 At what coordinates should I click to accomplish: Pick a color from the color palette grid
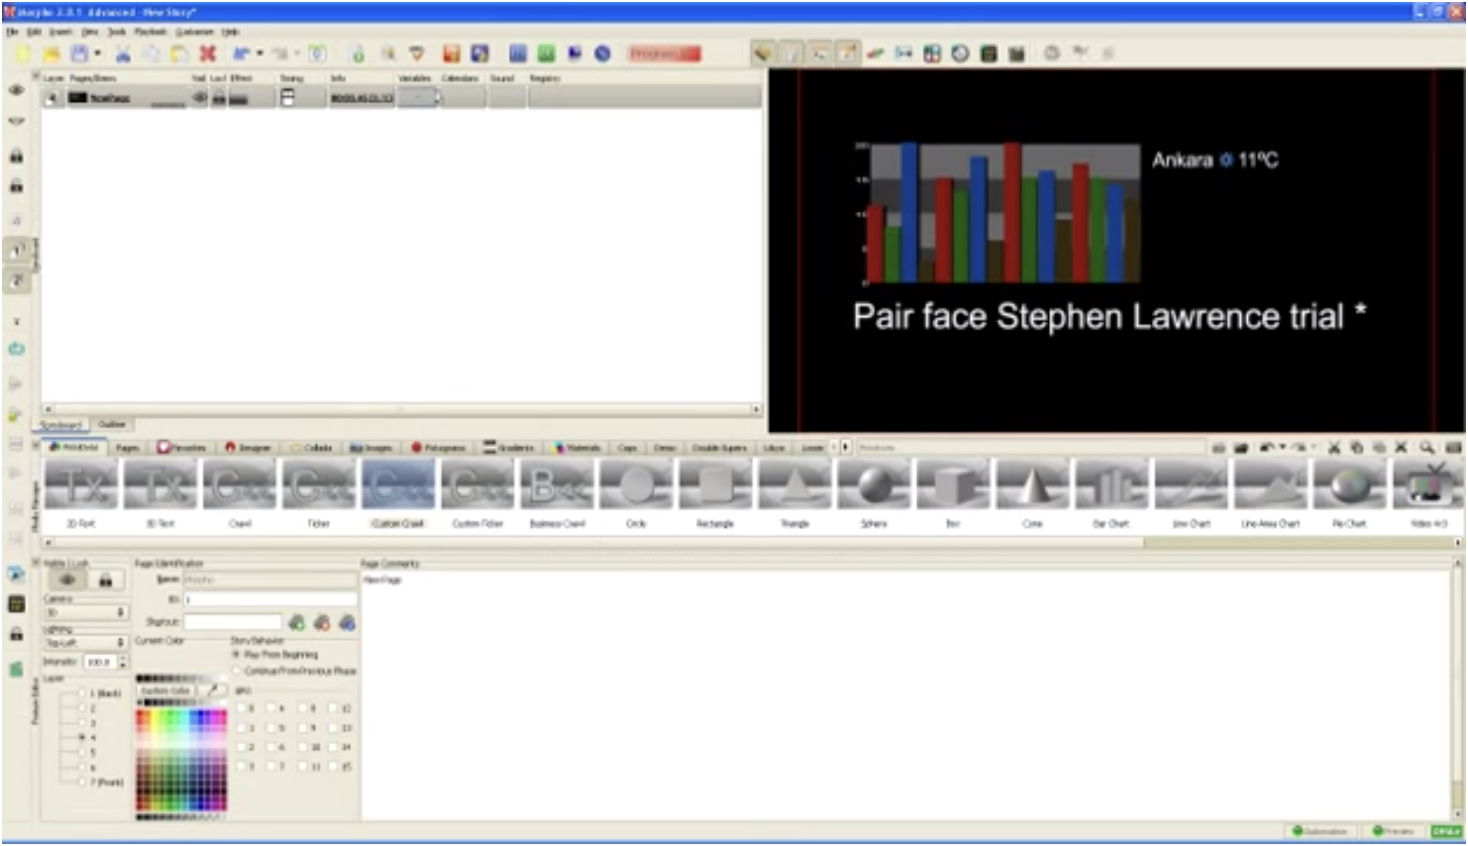181,760
